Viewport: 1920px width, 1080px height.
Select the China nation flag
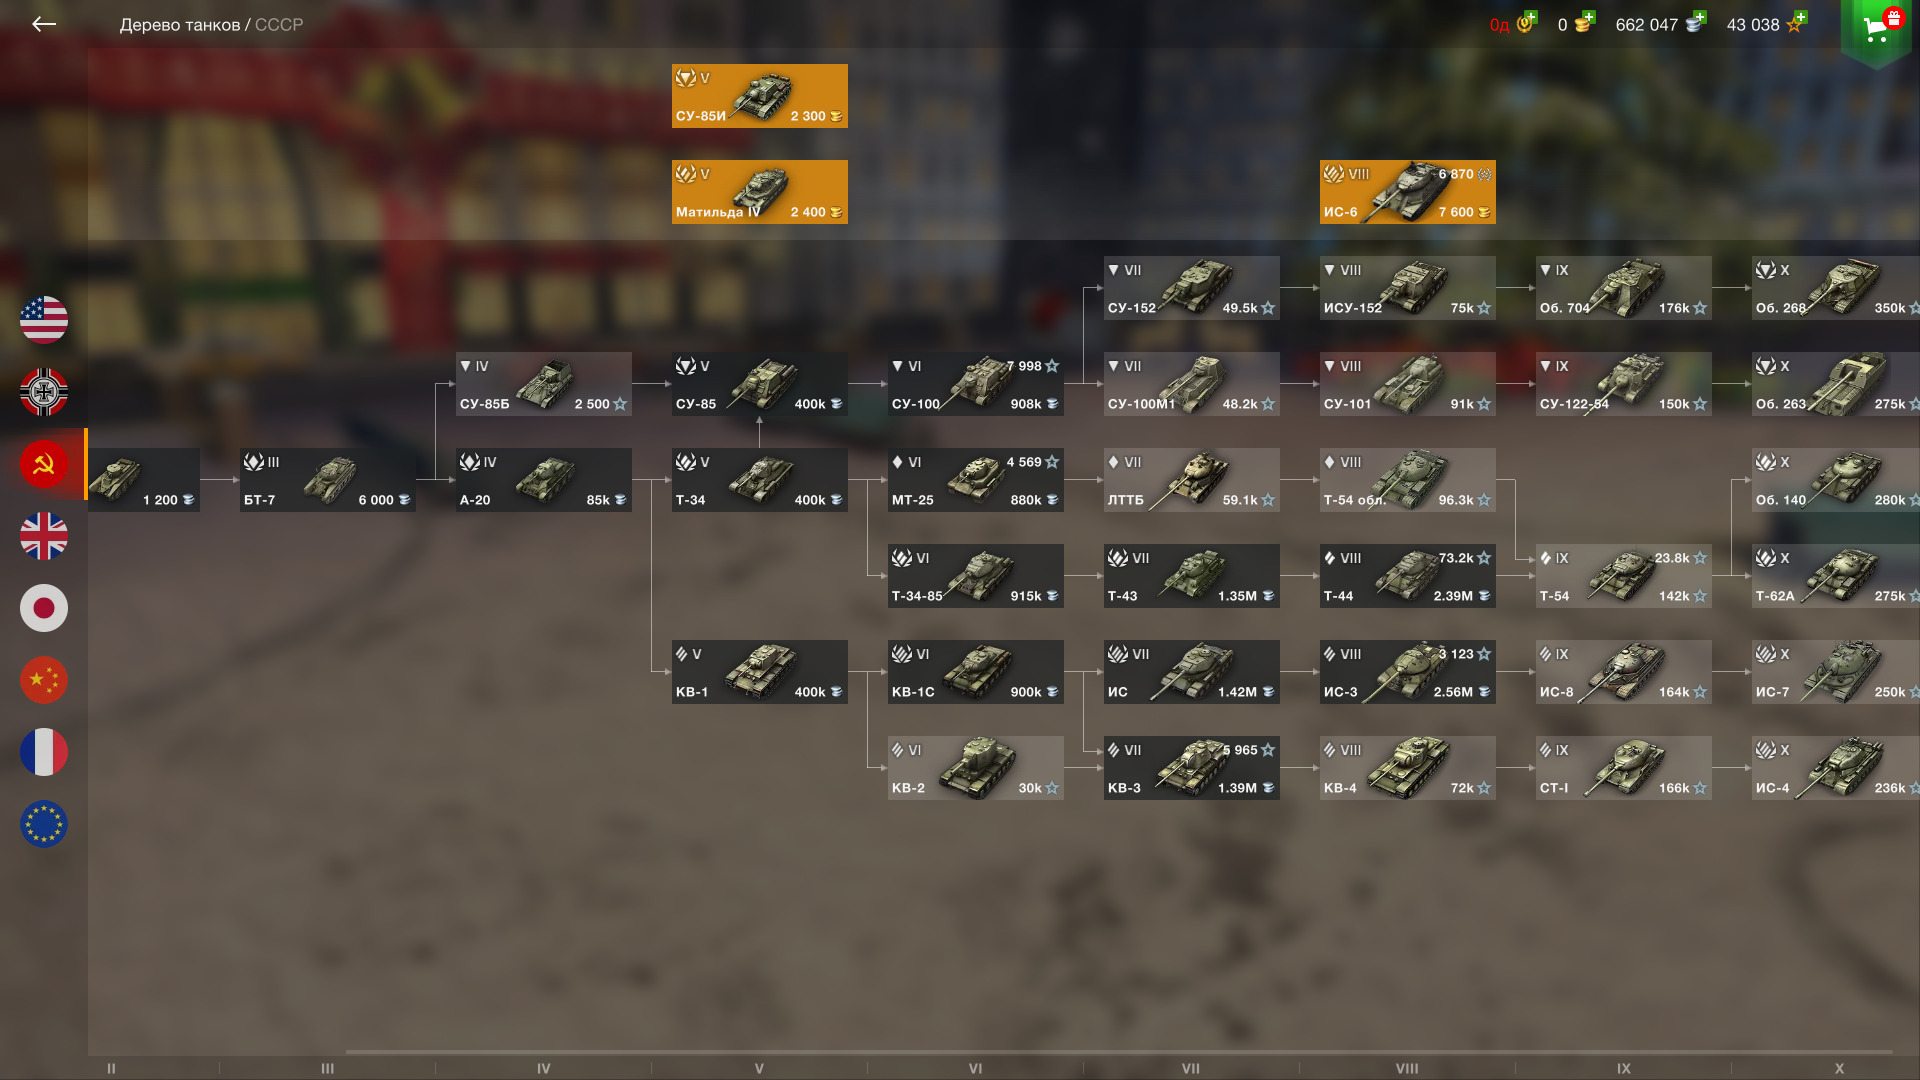44,680
